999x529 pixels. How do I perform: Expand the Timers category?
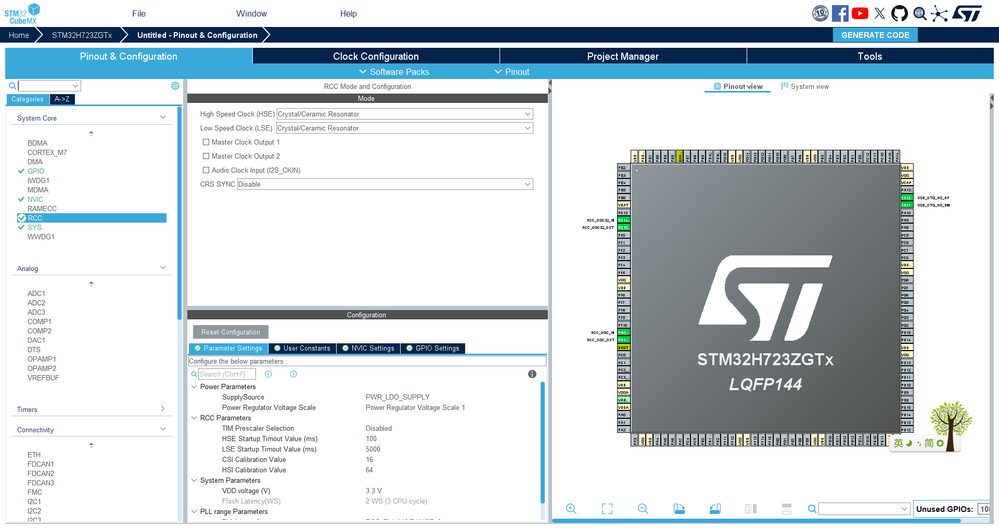tap(91, 409)
